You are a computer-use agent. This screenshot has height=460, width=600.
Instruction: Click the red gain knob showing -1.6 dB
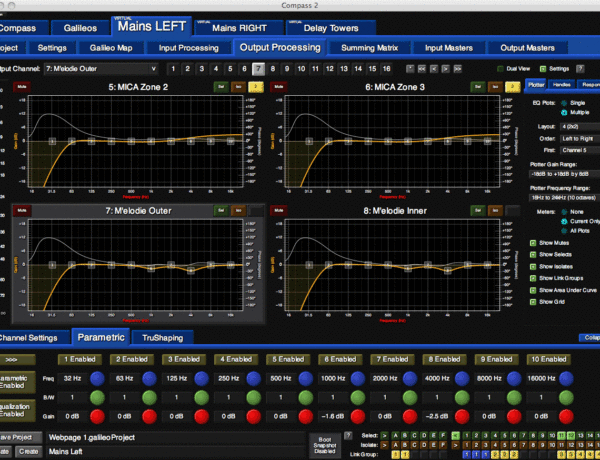(359, 415)
